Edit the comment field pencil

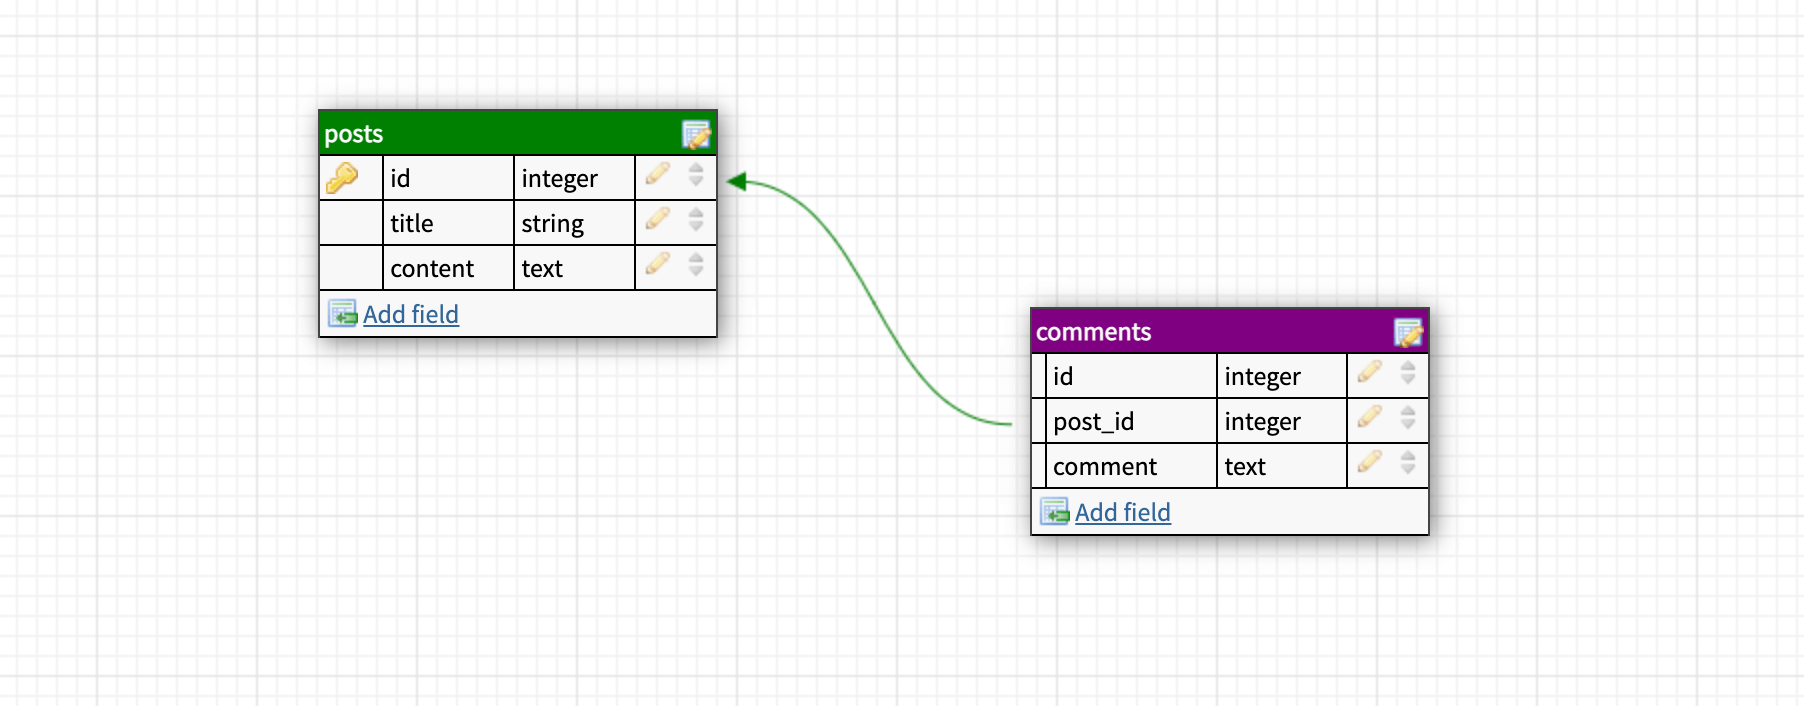pos(1369,463)
